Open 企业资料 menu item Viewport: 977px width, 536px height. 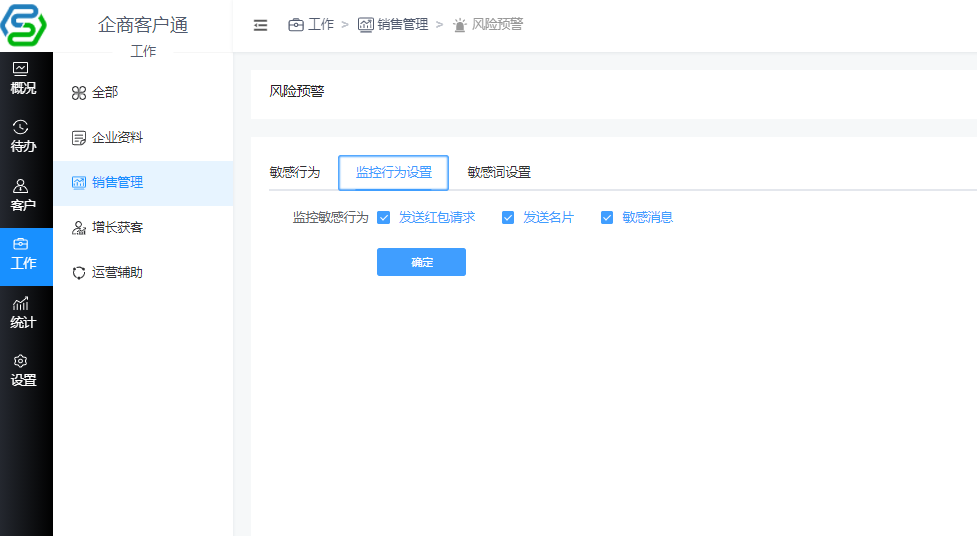click(x=143, y=138)
